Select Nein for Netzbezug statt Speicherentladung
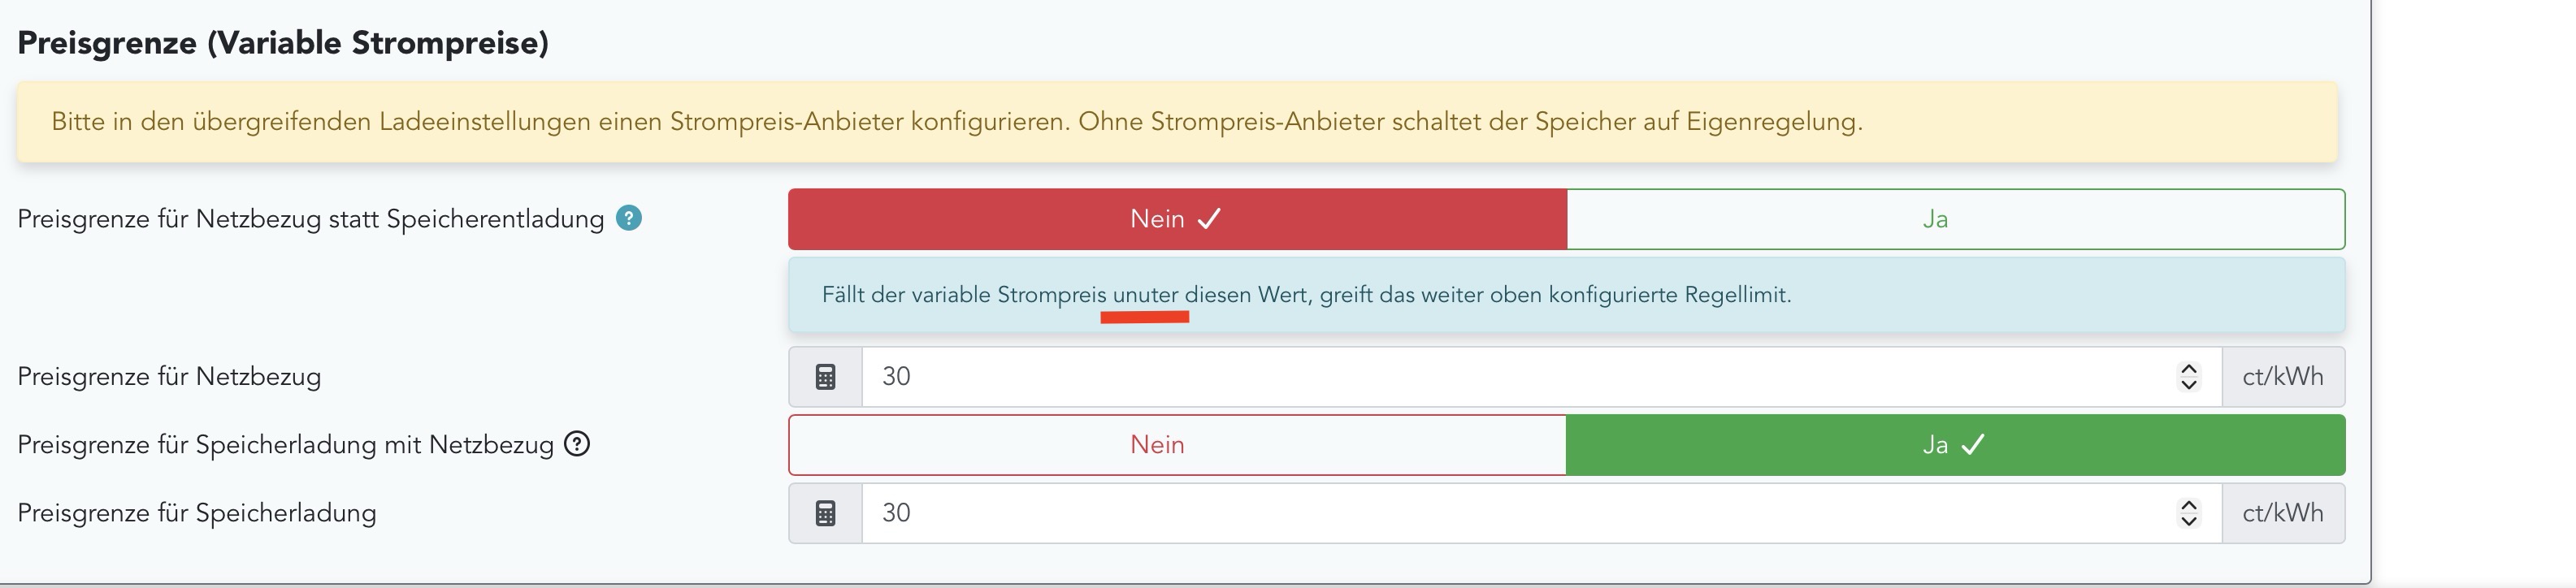The height and width of the screenshot is (588, 2576). 1176,219
